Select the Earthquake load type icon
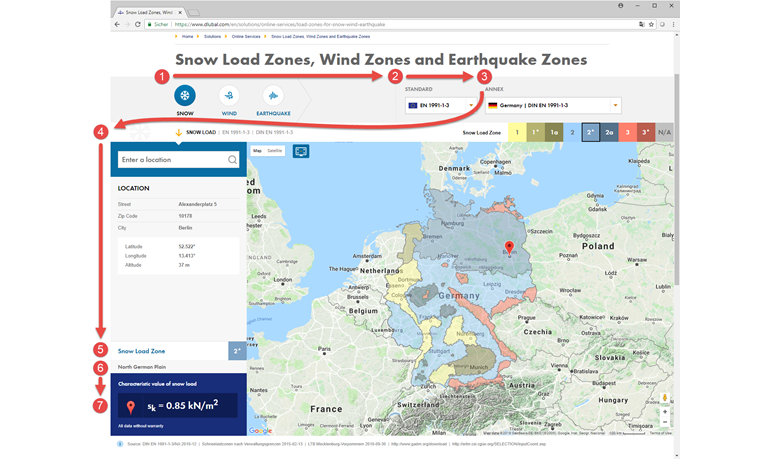 pos(273,95)
